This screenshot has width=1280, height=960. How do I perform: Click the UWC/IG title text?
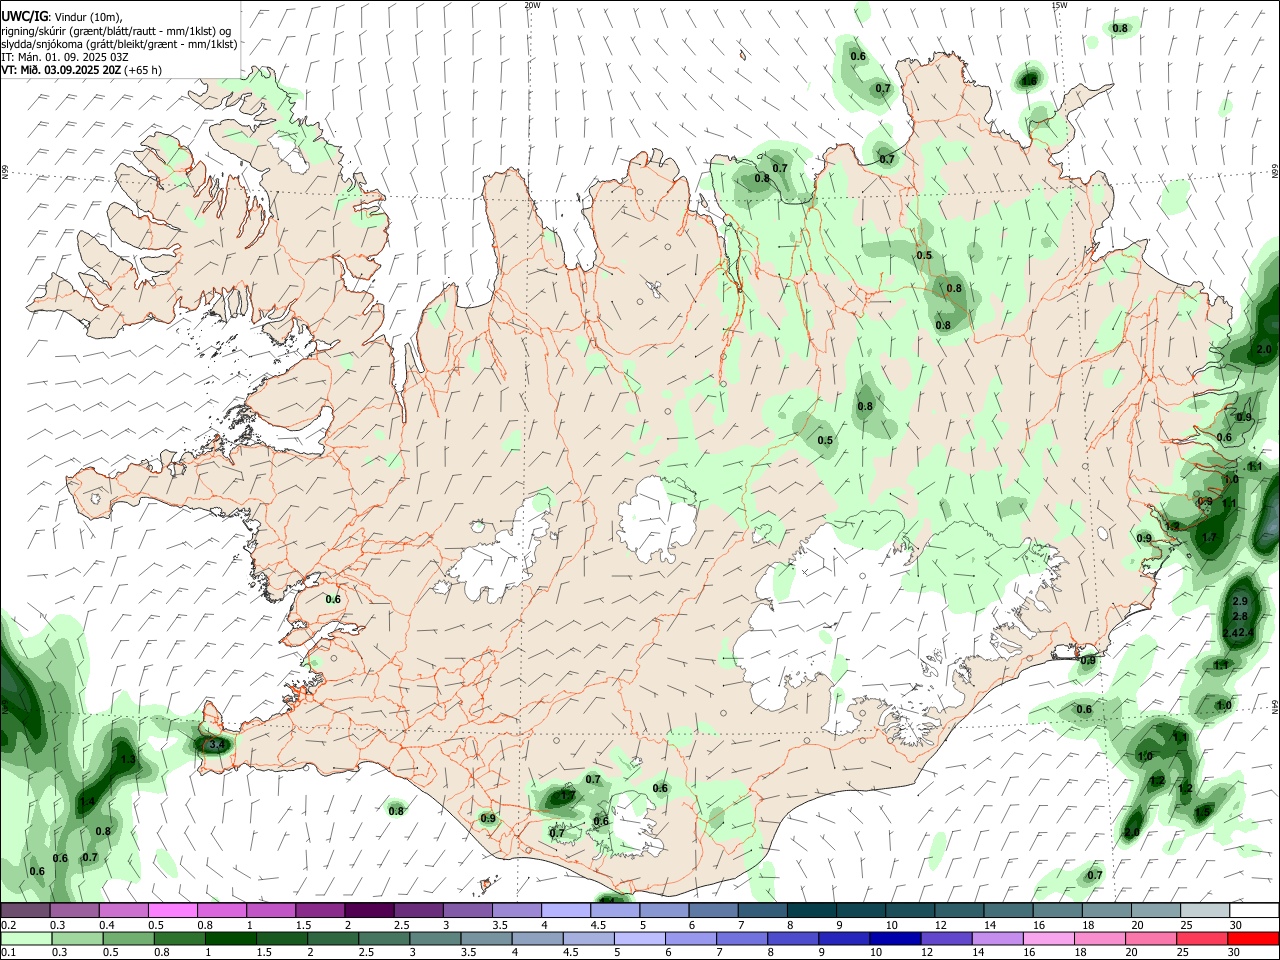click(24, 16)
